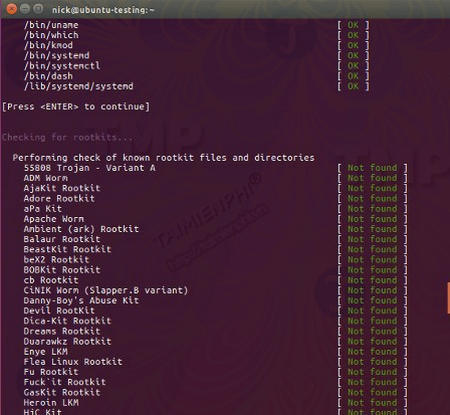
Task: Click the 'GasKit Rootkit' entry
Action: 62,392
